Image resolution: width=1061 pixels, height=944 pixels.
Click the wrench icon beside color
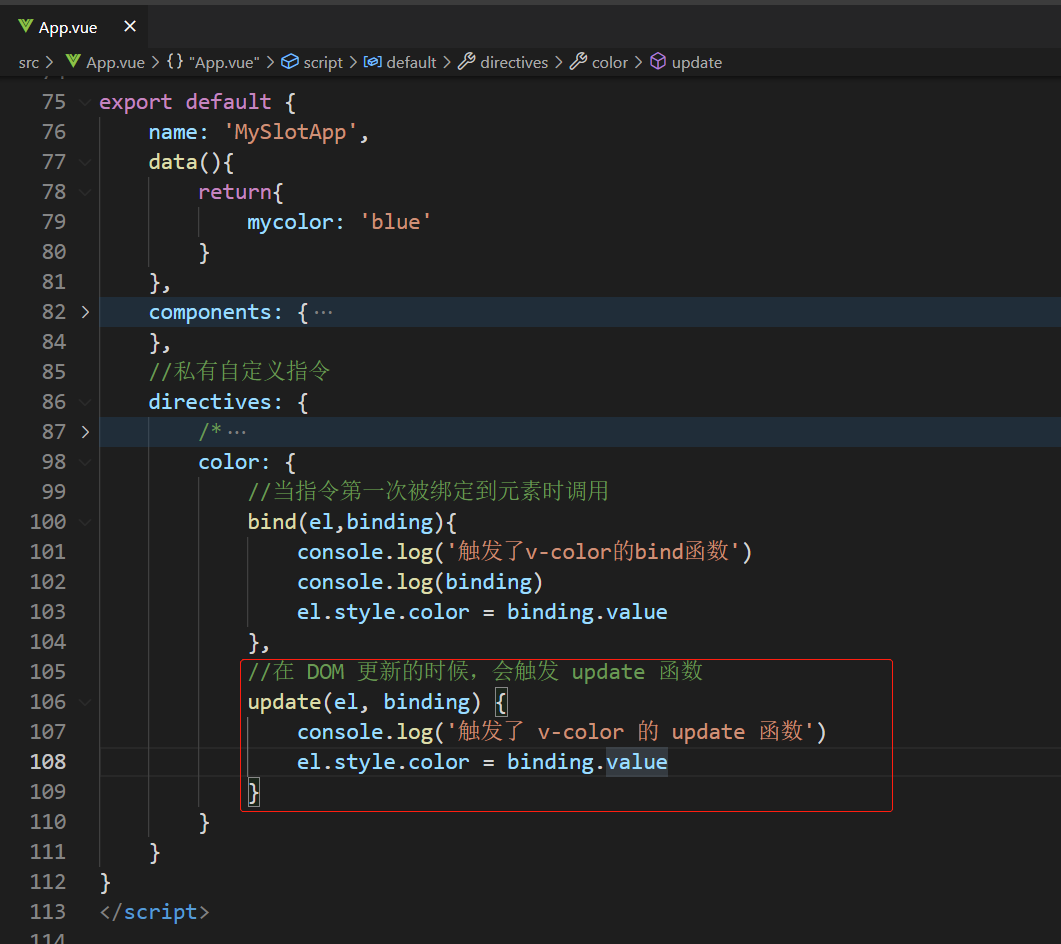[x=578, y=62]
